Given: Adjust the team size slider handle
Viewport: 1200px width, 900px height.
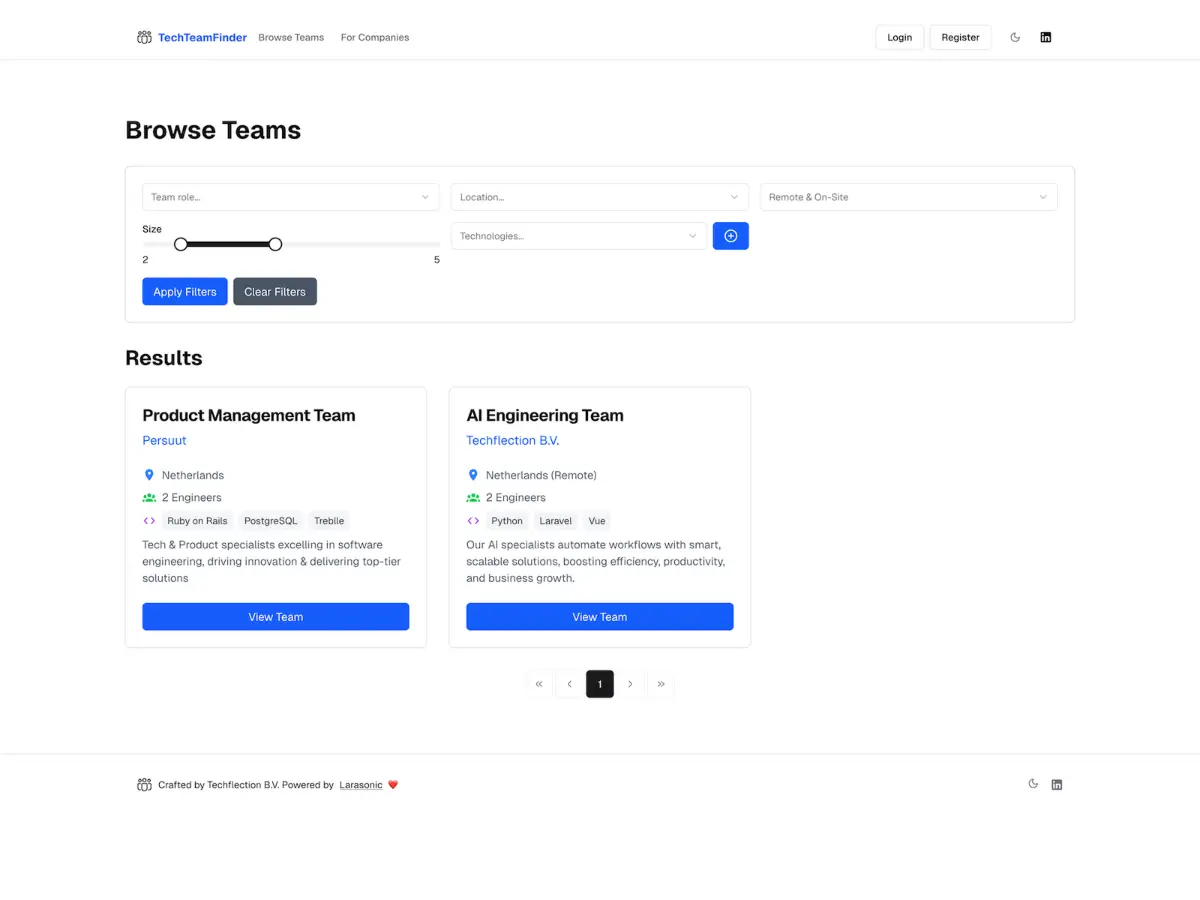Looking at the screenshot, I should [180, 243].
